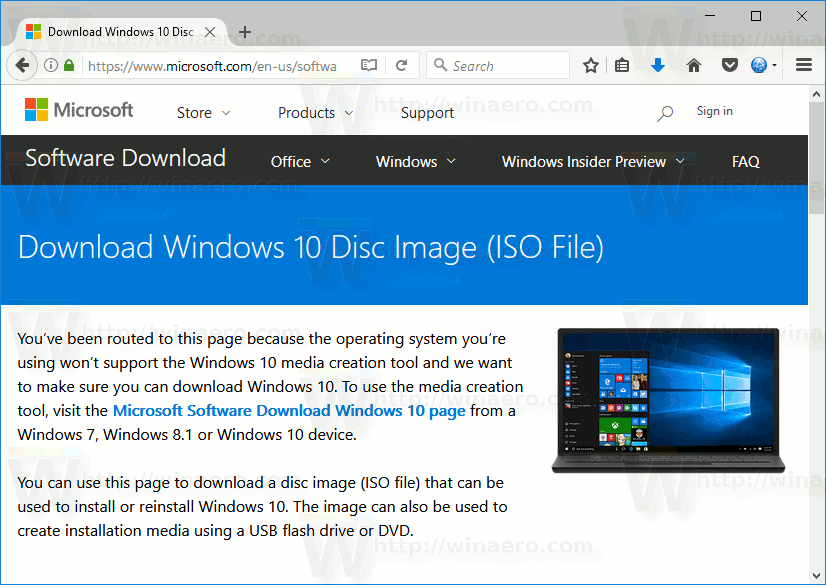Show site information via the info icon

(x=51, y=65)
